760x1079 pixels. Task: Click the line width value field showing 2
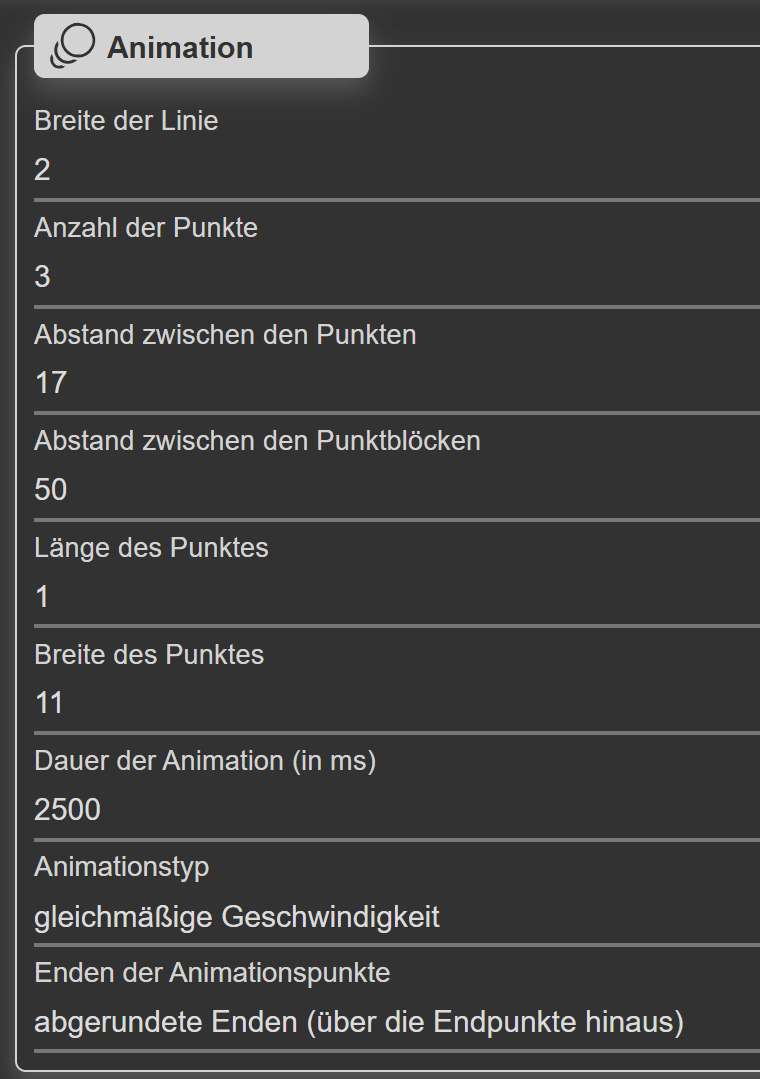396,170
